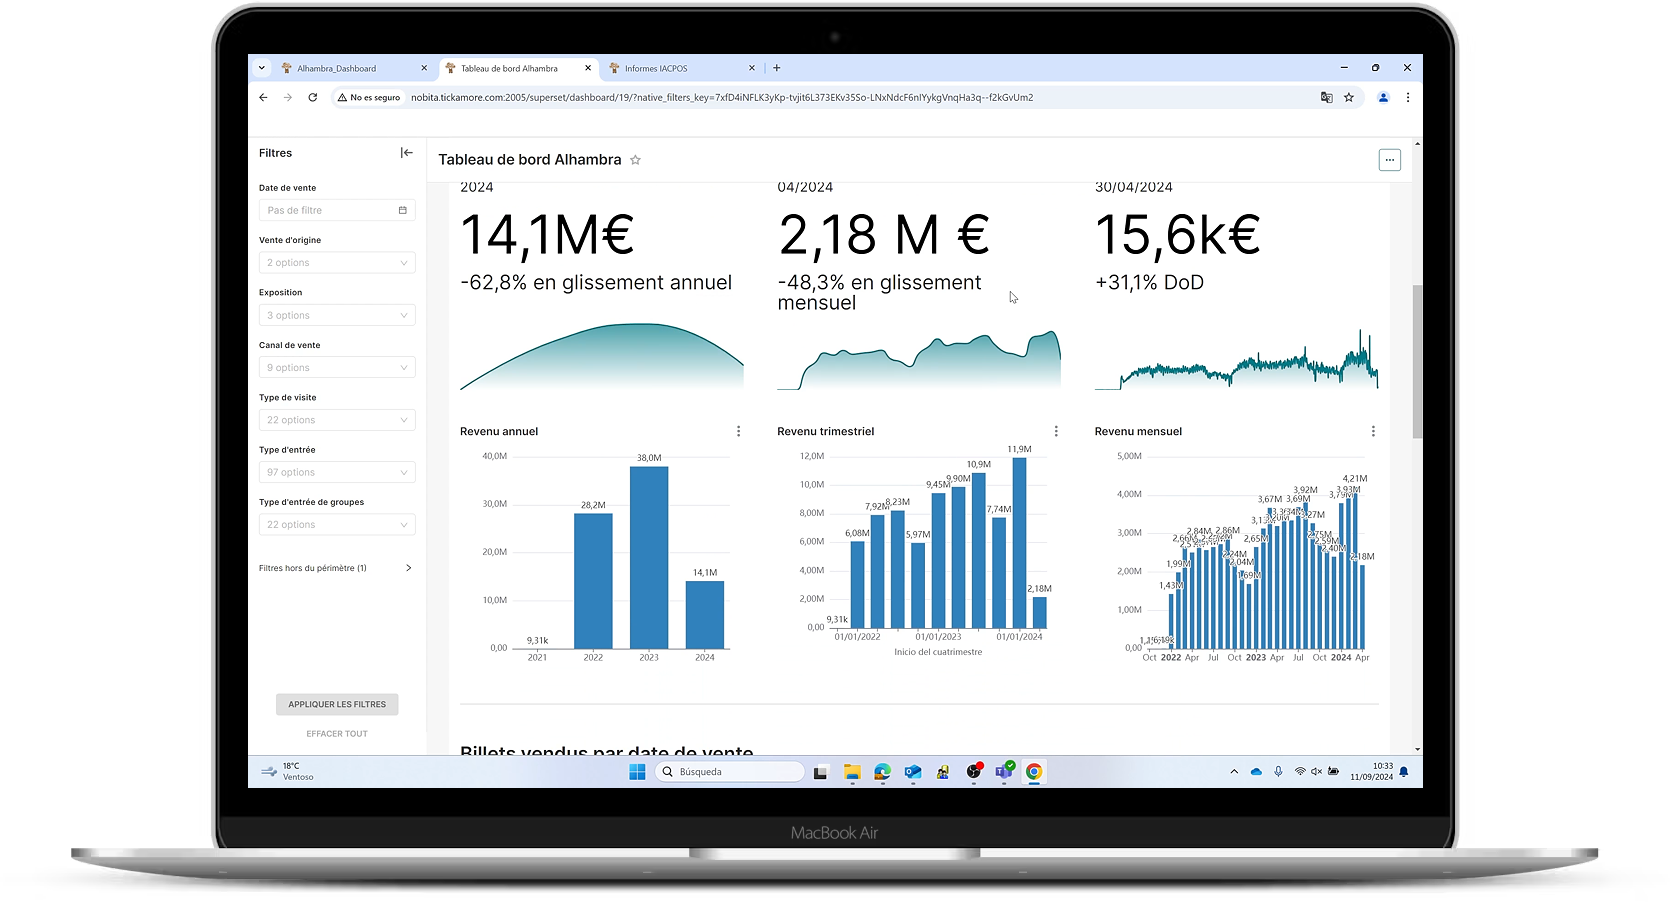Screen dimensions: 1670x902
Task: Expand Filtres hors du périmètre section
Action: [336, 568]
